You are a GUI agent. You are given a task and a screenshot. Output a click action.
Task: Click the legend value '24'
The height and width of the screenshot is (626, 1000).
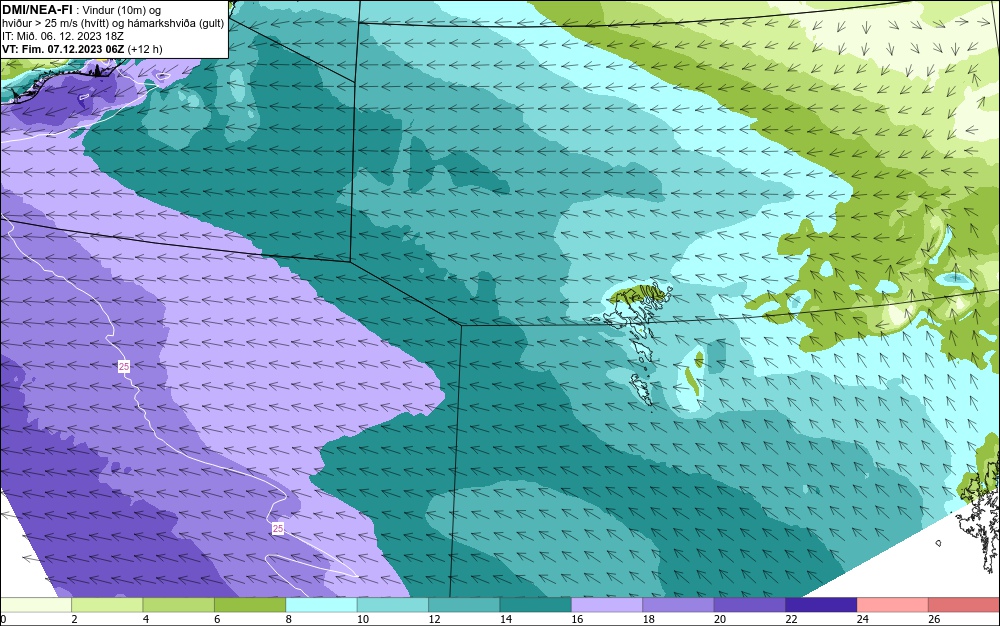pos(863,619)
